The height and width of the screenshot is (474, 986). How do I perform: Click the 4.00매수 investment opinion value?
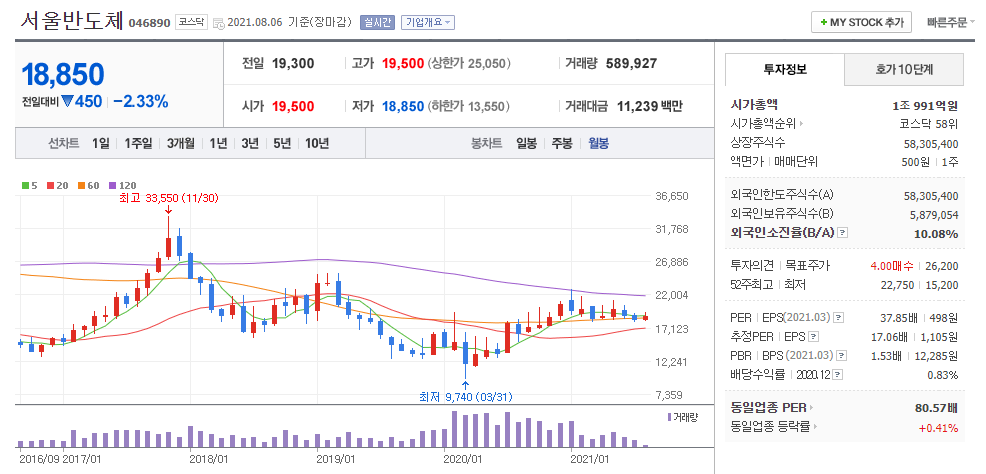pos(893,267)
